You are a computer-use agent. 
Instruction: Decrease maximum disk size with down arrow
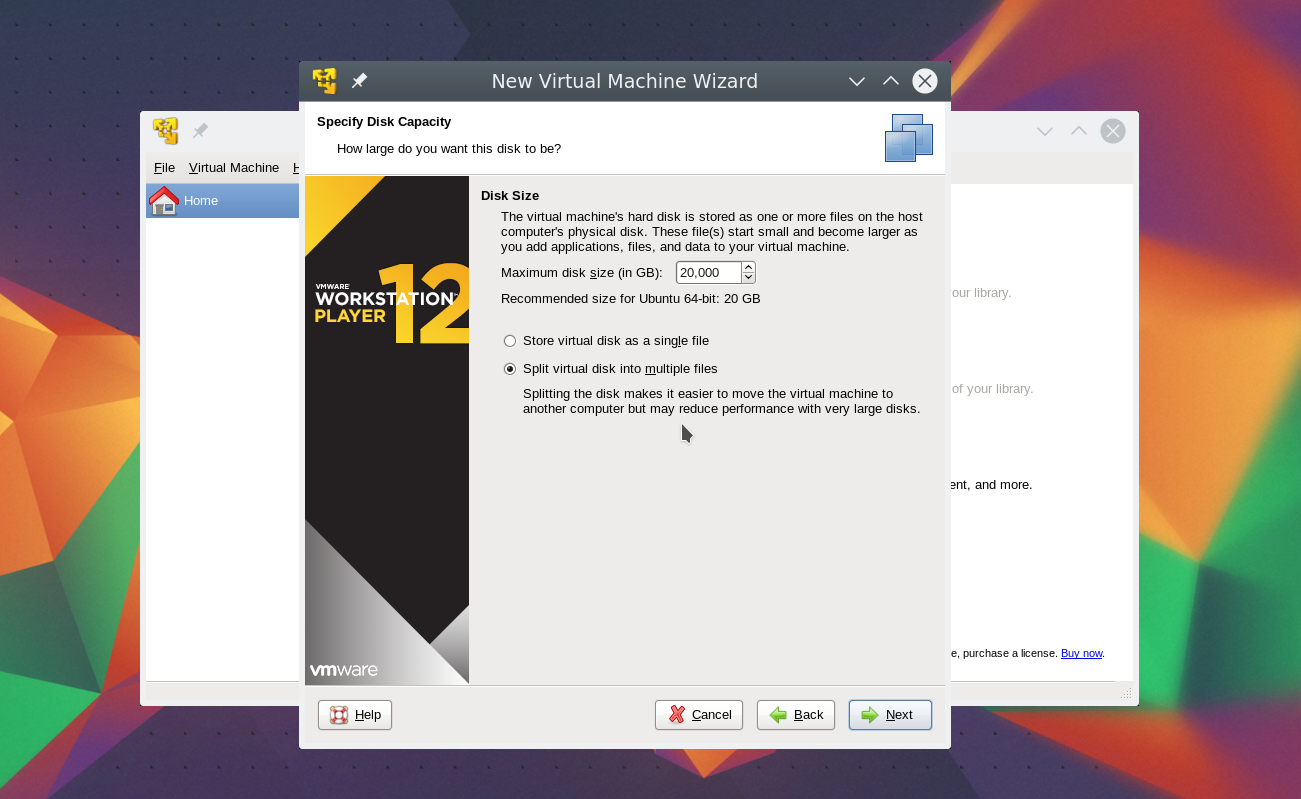click(x=748, y=277)
